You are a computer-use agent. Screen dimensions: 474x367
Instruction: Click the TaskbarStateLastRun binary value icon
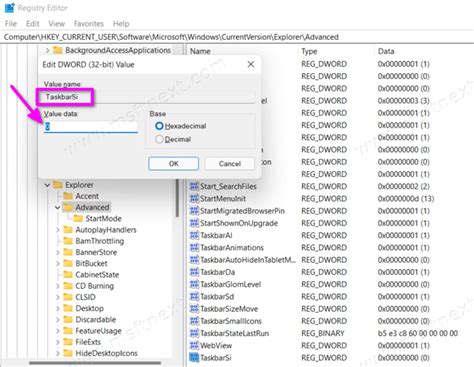pos(194,333)
